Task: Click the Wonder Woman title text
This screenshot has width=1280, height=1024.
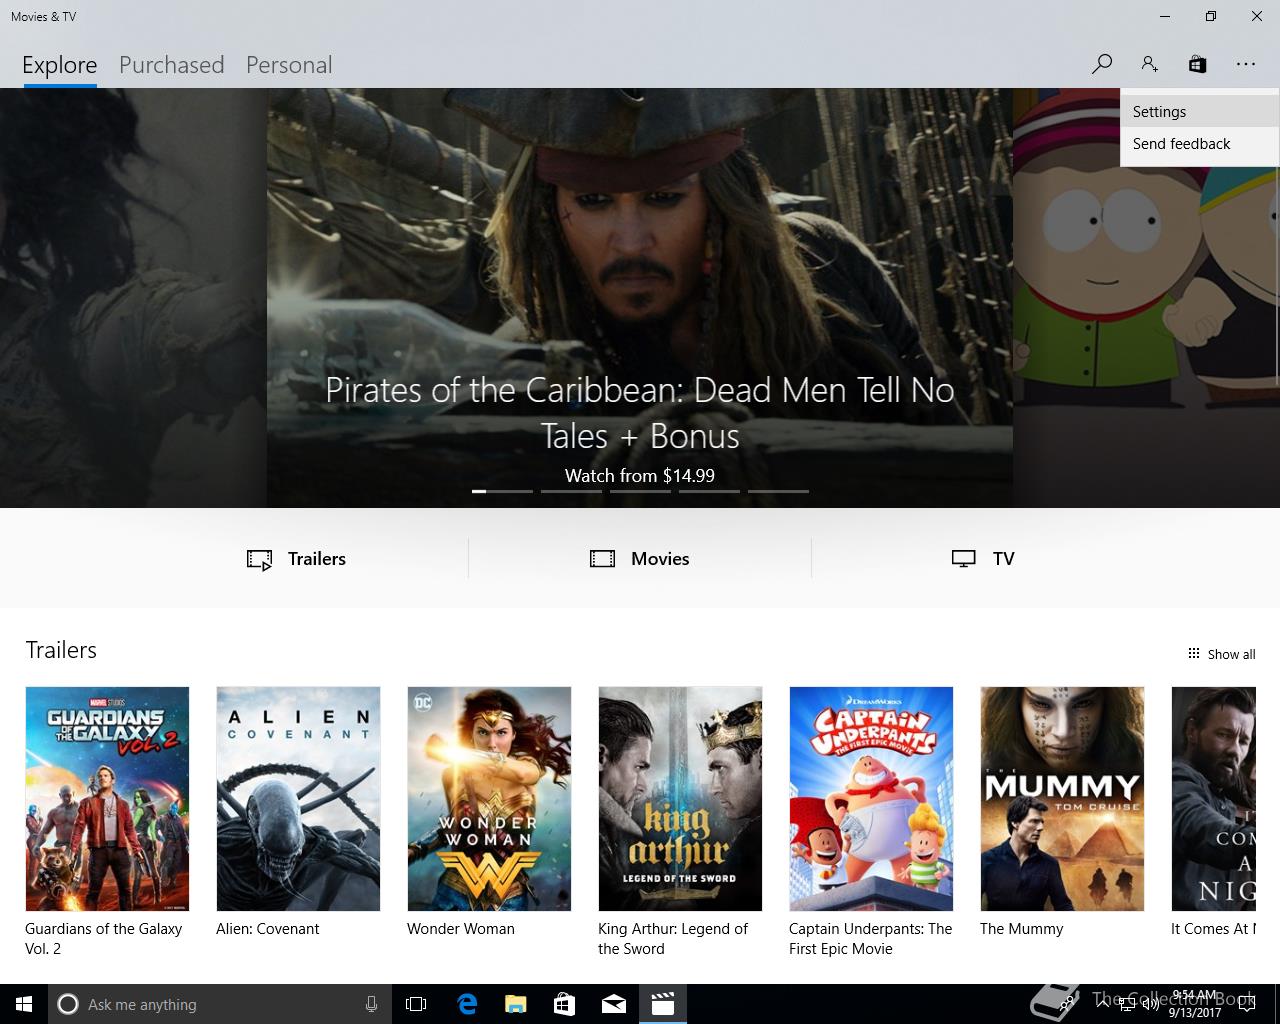Action: click(x=461, y=929)
